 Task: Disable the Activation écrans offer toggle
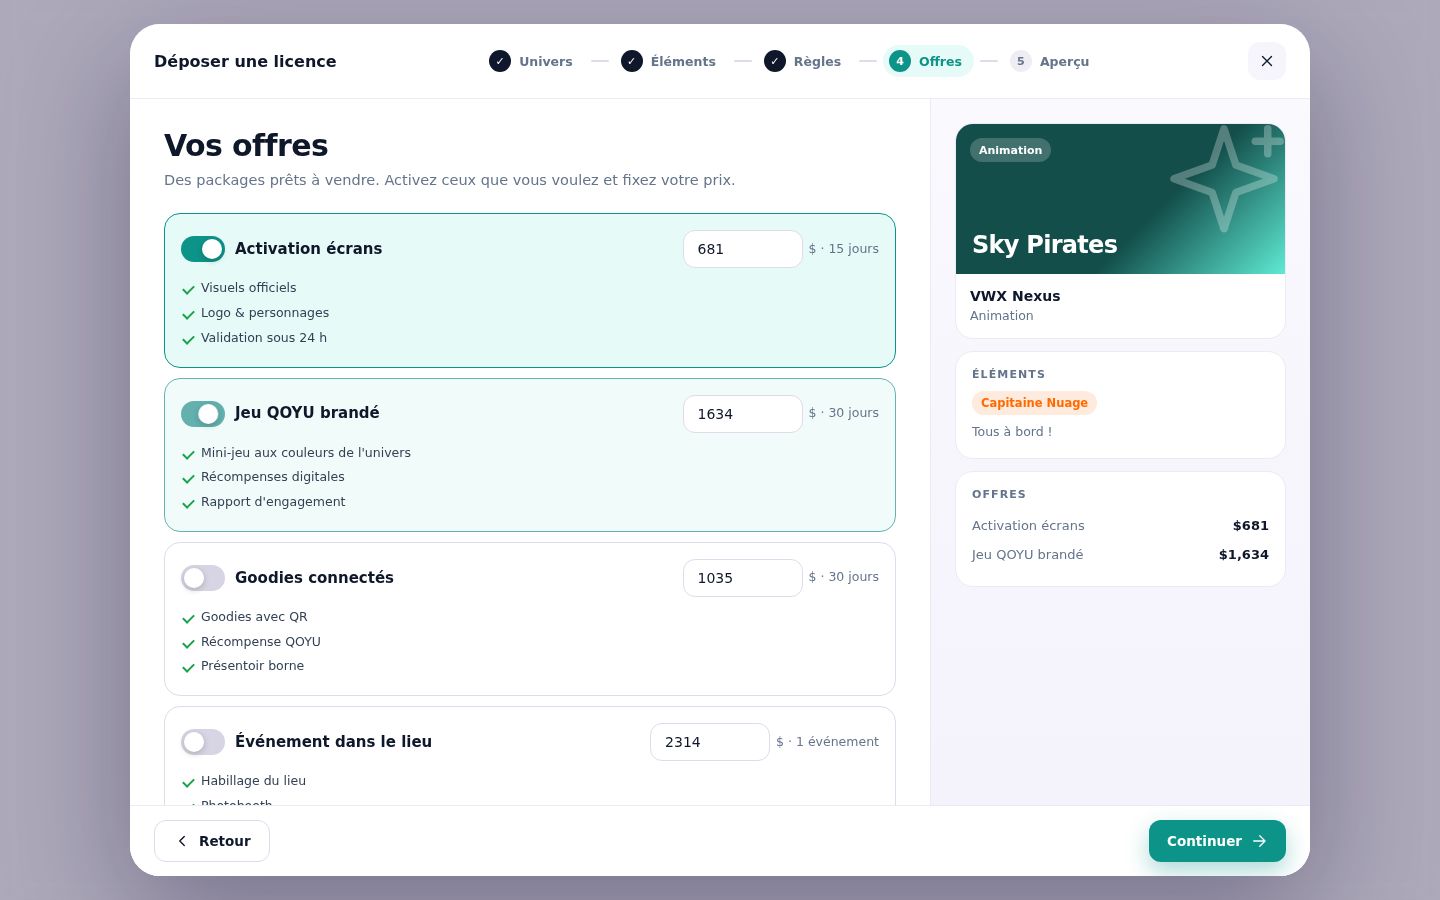(x=203, y=249)
